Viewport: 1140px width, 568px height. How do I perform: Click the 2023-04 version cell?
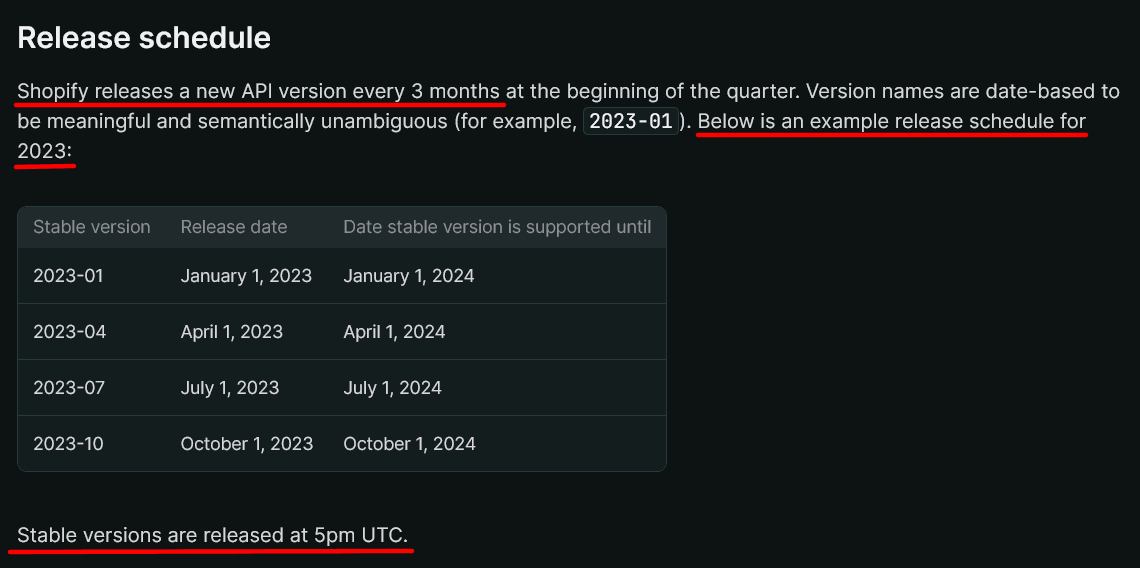pyautogui.click(x=69, y=332)
